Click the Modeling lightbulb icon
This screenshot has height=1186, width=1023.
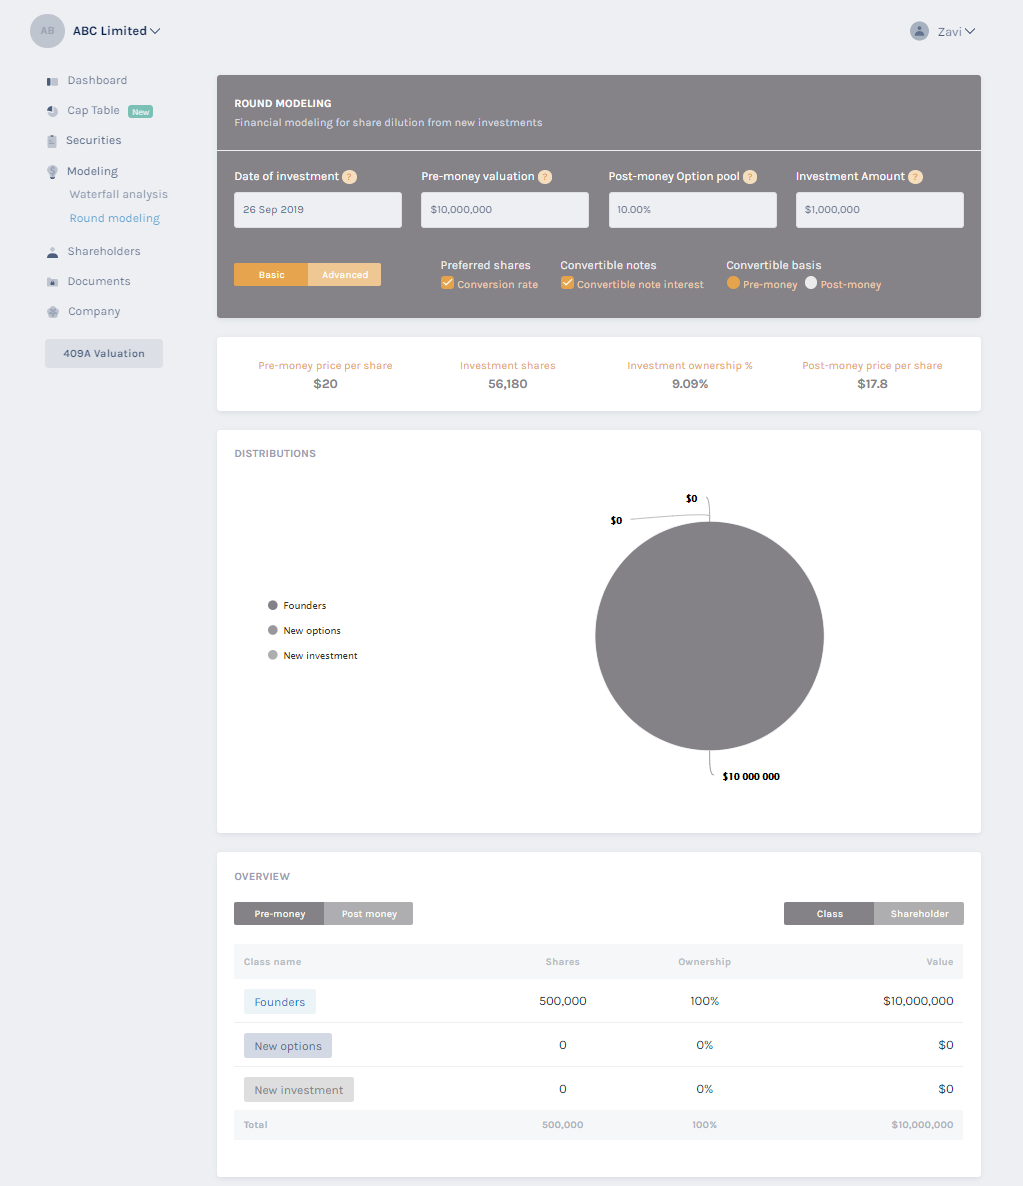pyautogui.click(x=53, y=172)
